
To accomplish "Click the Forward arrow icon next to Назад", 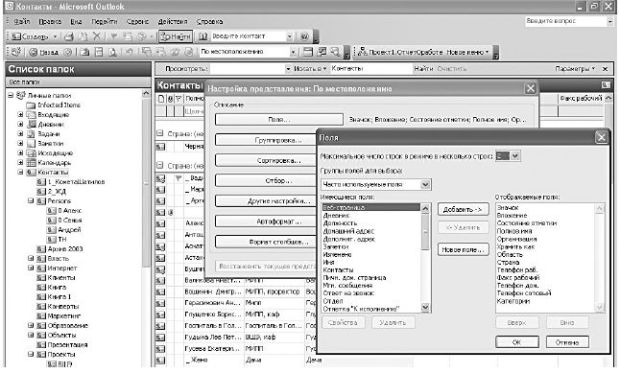I will point(68,52).
